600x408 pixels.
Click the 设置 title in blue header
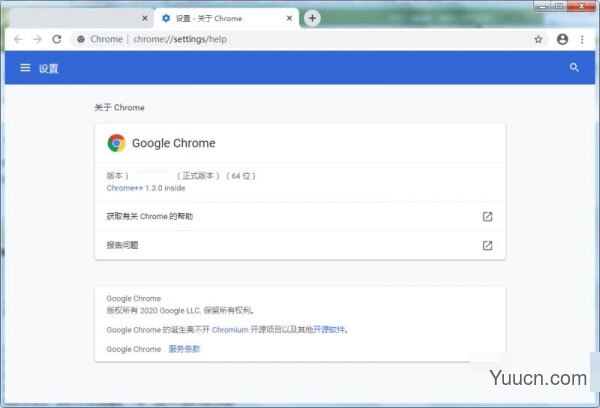pyautogui.click(x=49, y=69)
